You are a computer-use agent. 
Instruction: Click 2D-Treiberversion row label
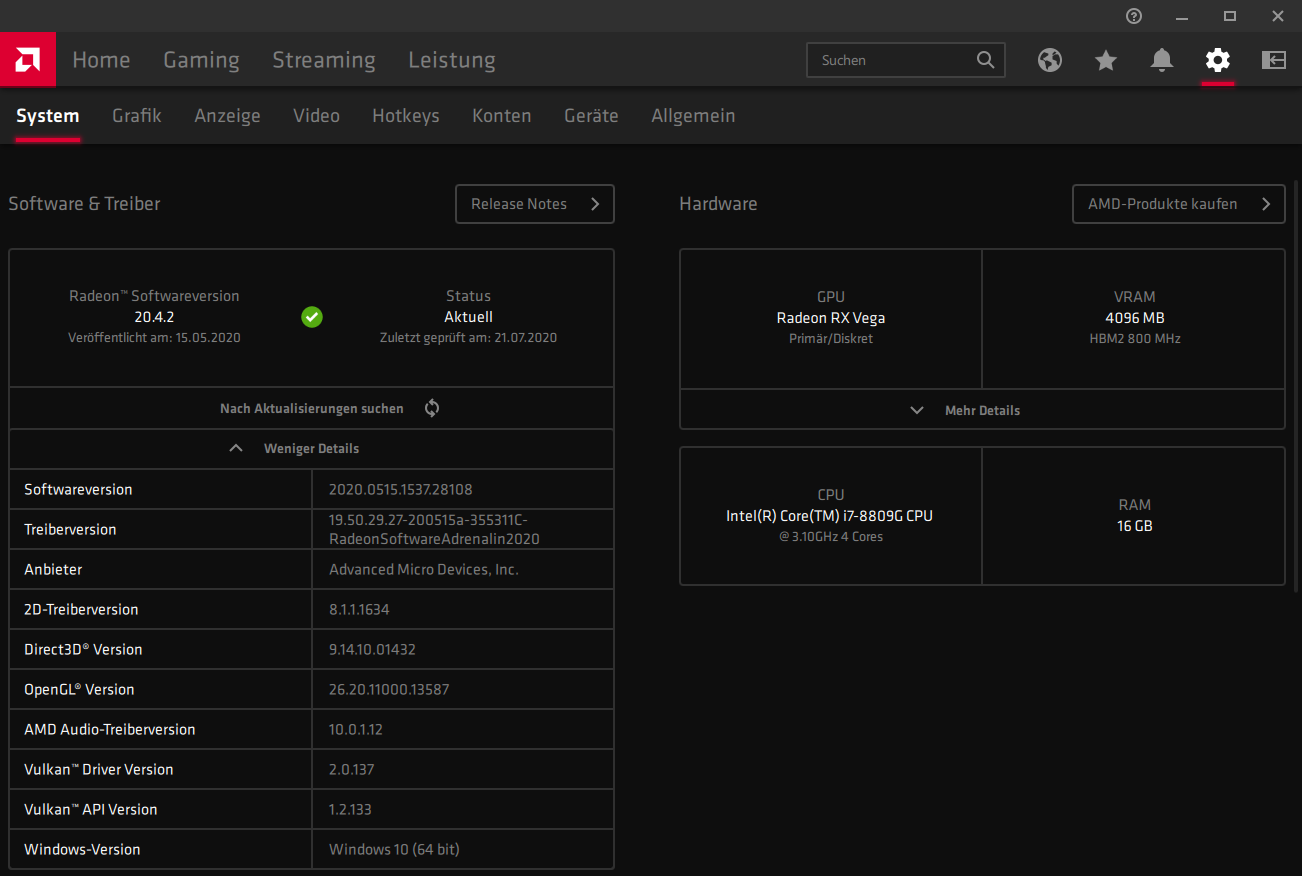pos(81,609)
